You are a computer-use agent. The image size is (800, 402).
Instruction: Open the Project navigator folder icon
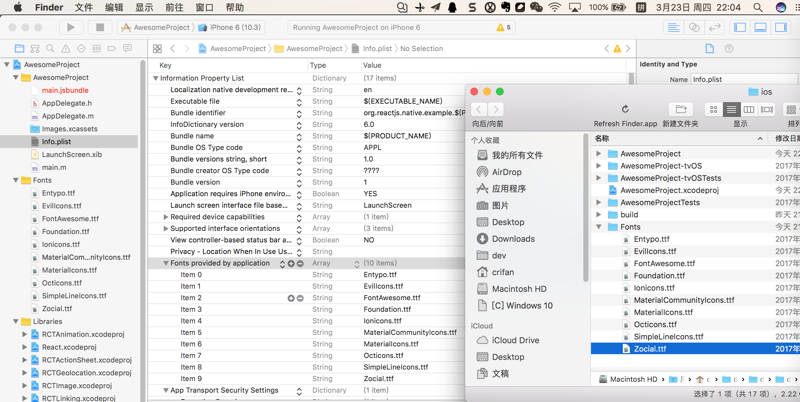(x=19, y=48)
